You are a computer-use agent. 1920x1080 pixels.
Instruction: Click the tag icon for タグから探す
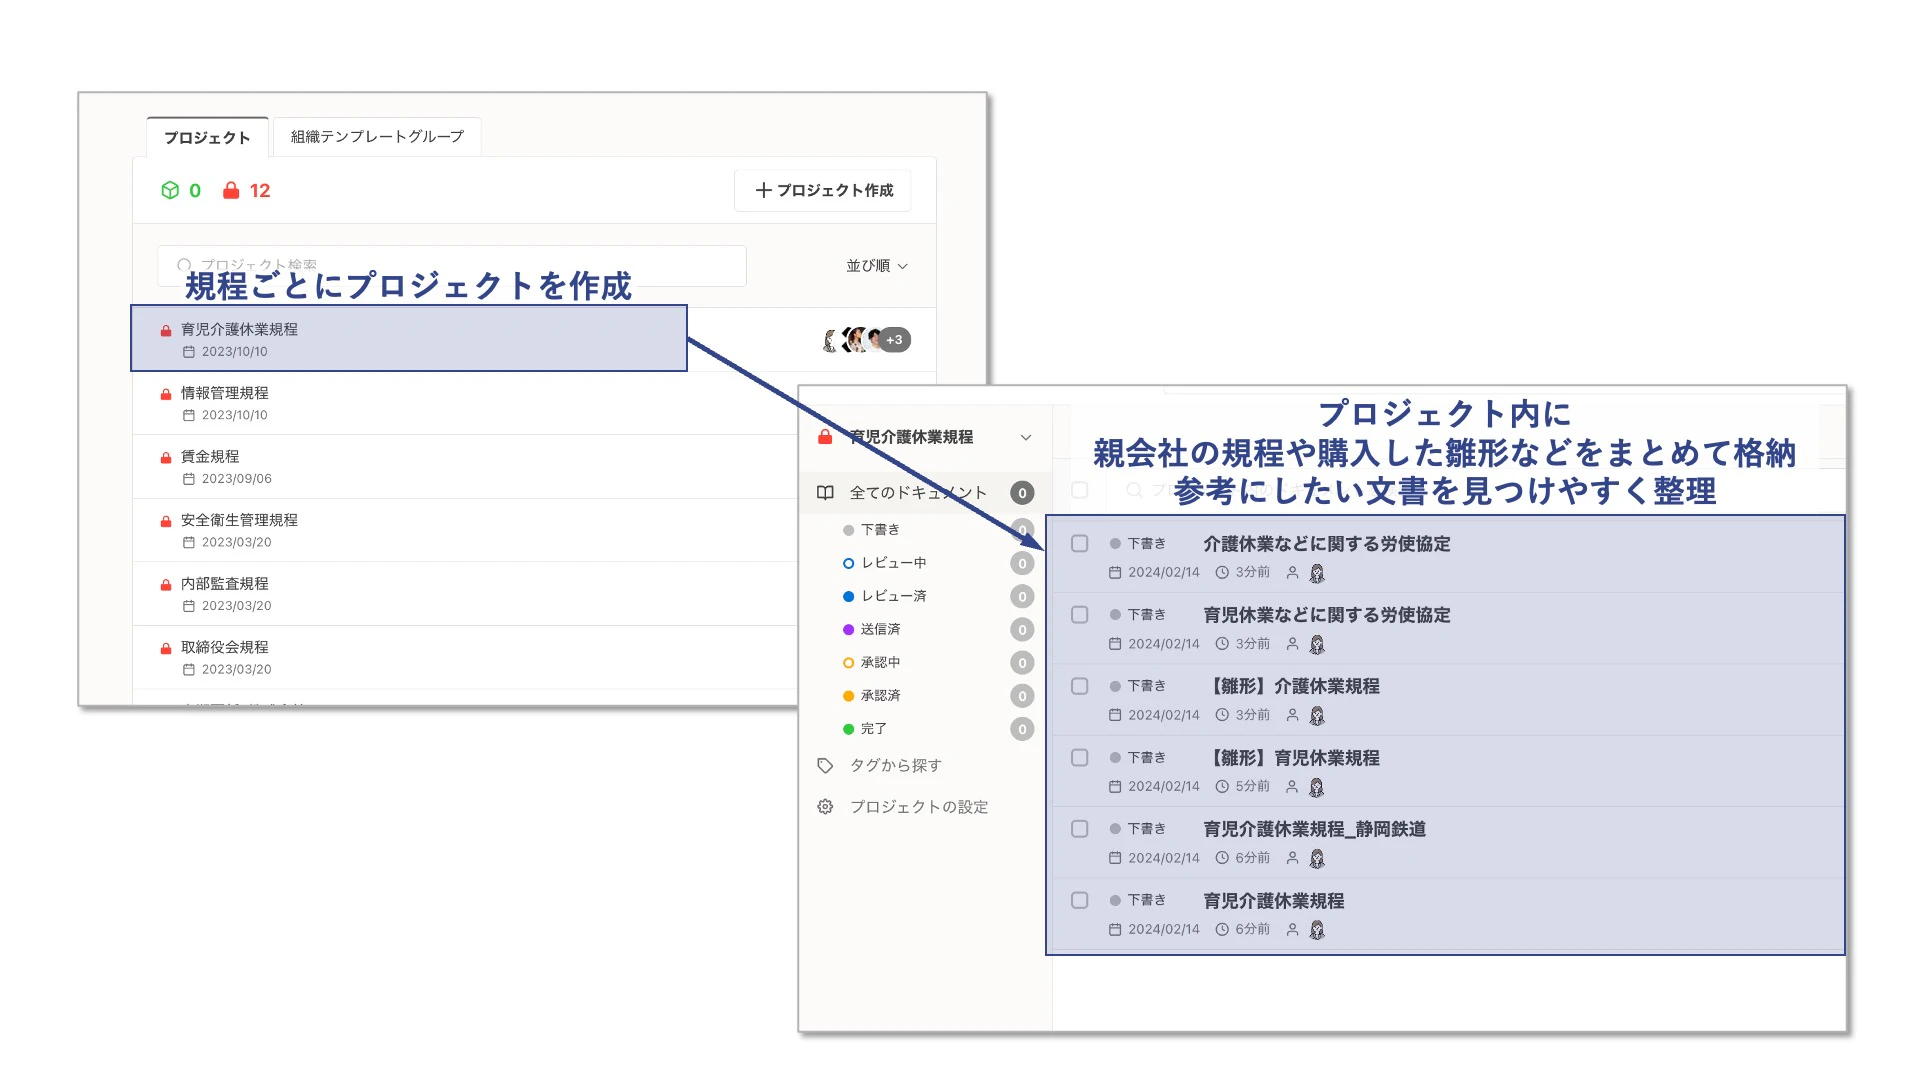click(825, 765)
